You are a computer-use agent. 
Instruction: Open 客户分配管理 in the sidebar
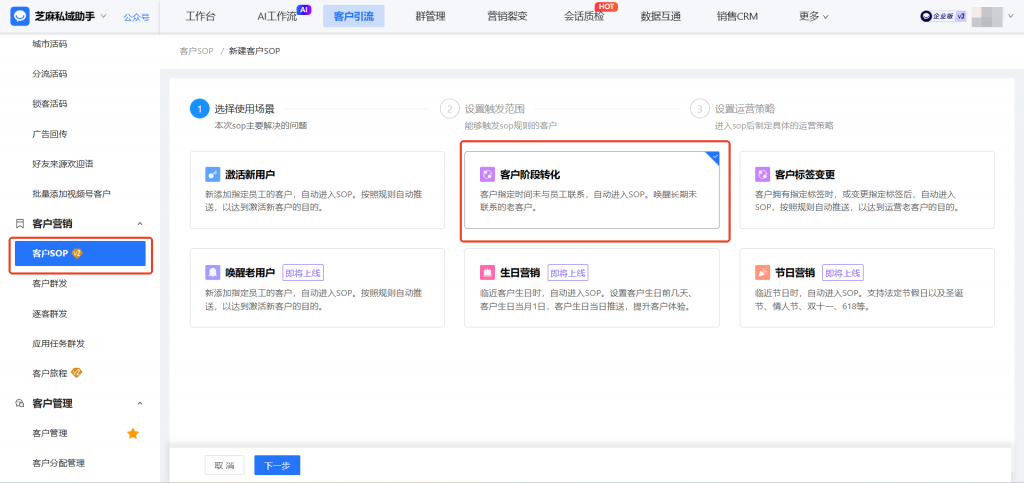(58, 463)
